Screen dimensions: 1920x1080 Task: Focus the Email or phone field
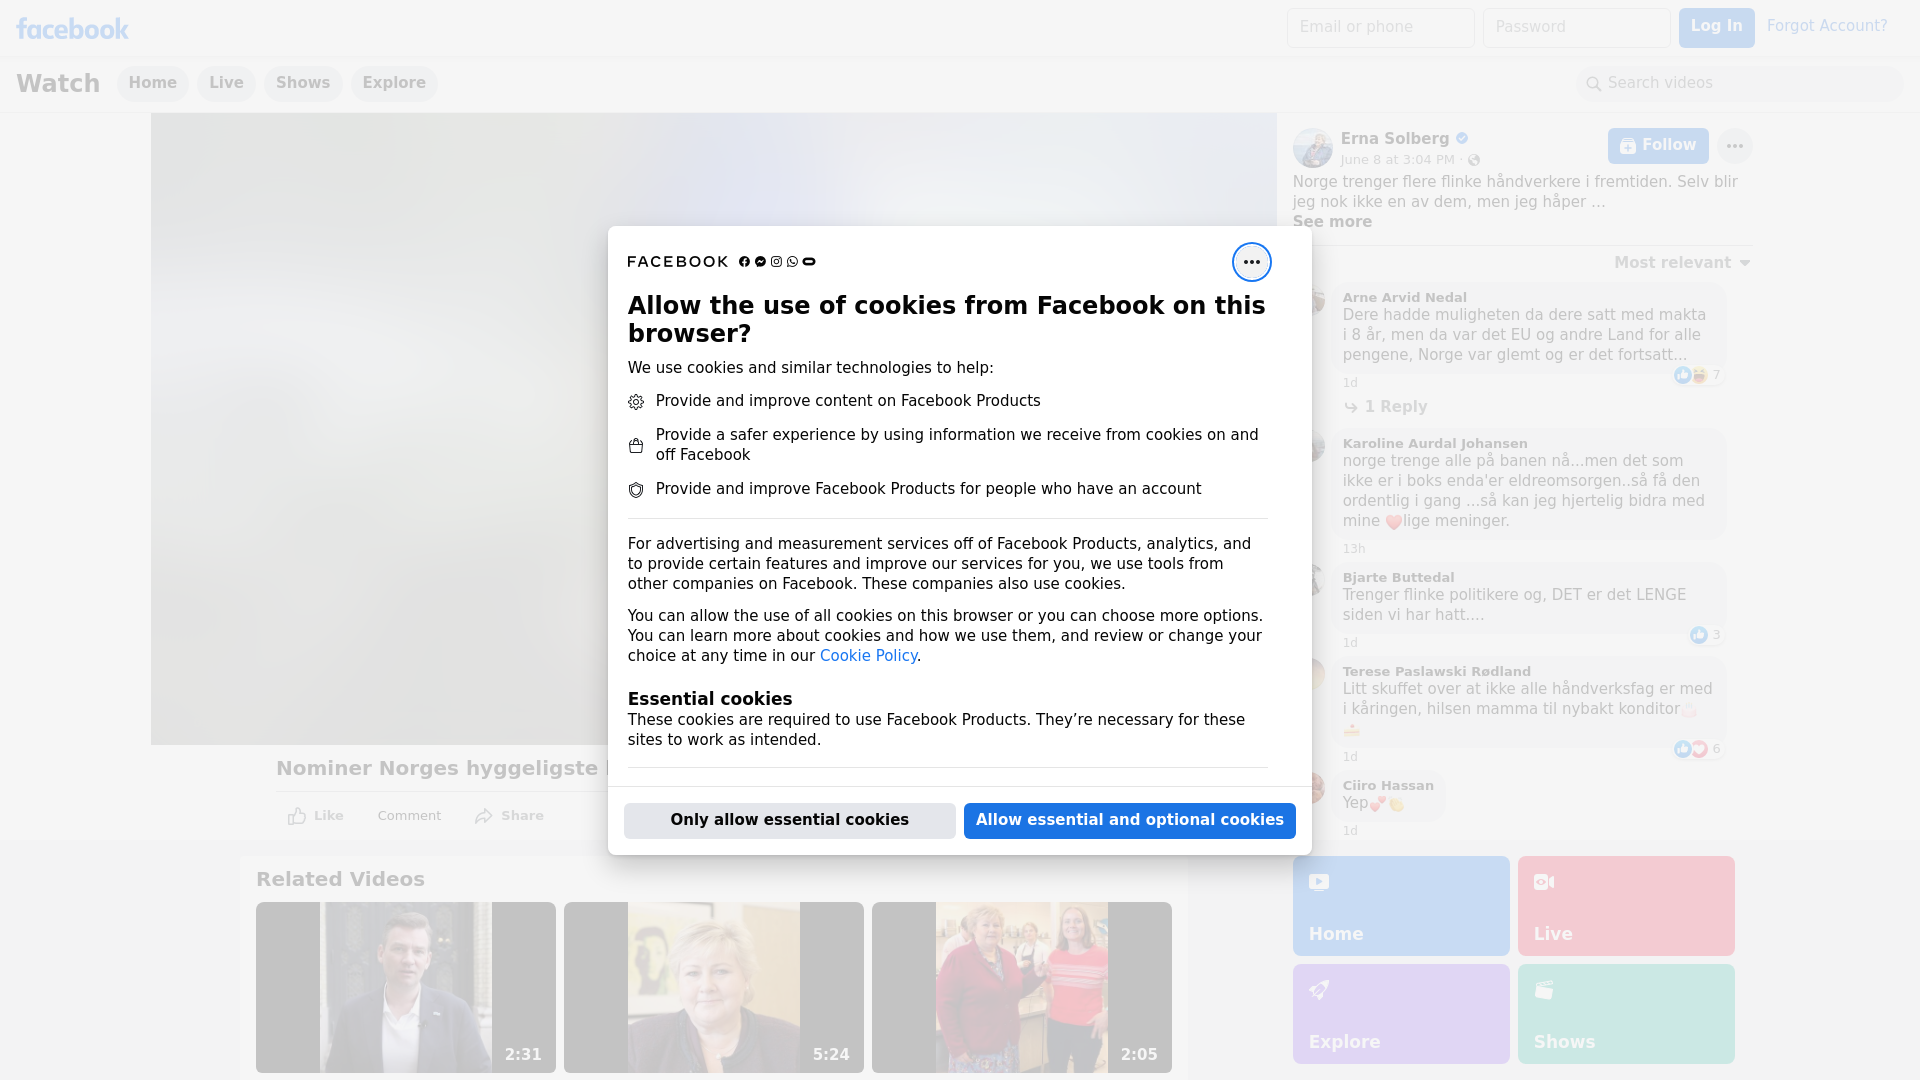click(x=1380, y=27)
